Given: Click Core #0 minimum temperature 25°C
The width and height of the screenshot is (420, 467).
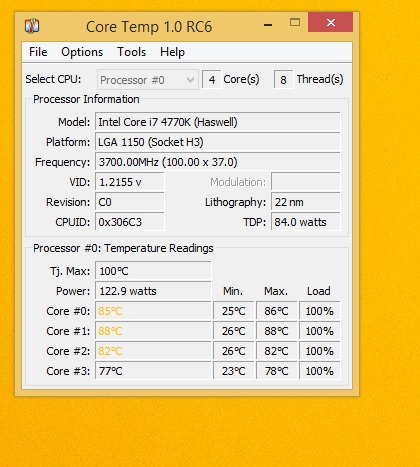Looking at the screenshot, I should 233,311.
